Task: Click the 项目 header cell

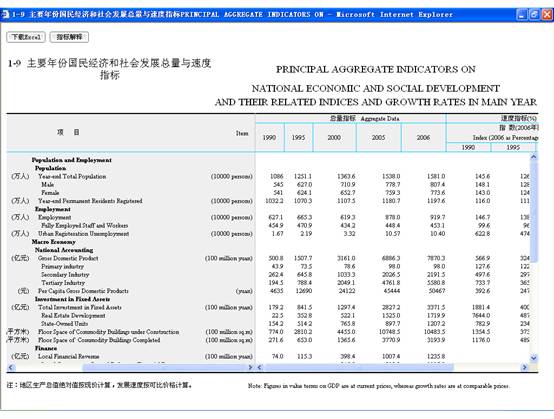Action: (x=68, y=132)
